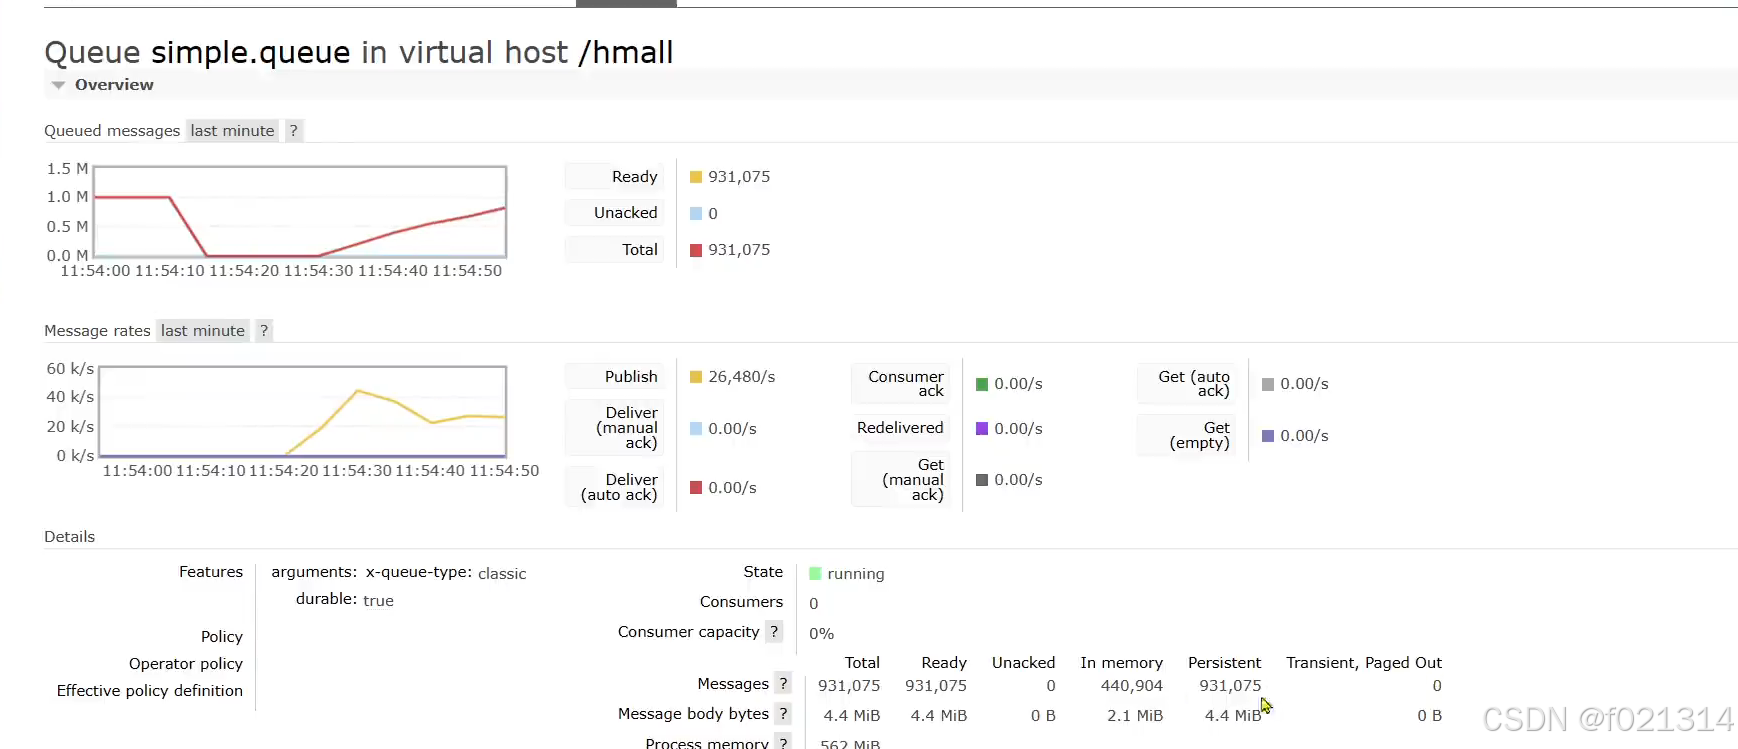Click the 'Operator policy' label
1738x749 pixels.
(186, 664)
